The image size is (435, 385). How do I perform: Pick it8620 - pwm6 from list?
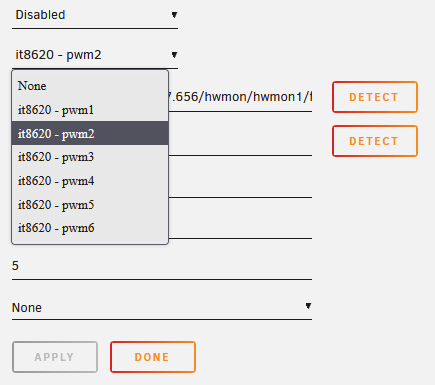(90, 228)
